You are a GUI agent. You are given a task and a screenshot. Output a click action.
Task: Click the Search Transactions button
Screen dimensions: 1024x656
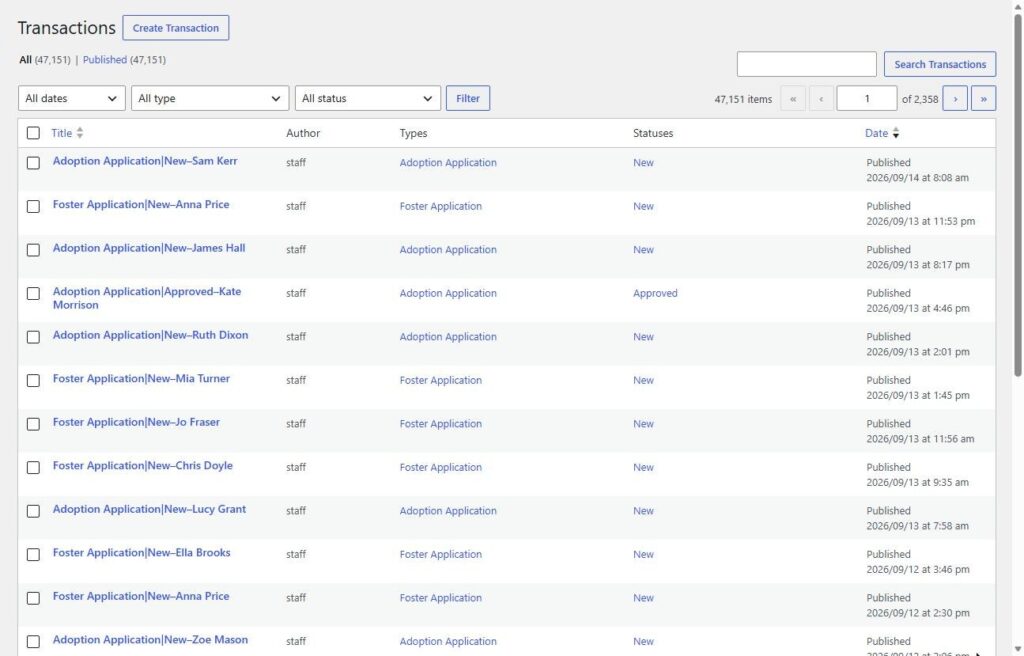(940, 64)
